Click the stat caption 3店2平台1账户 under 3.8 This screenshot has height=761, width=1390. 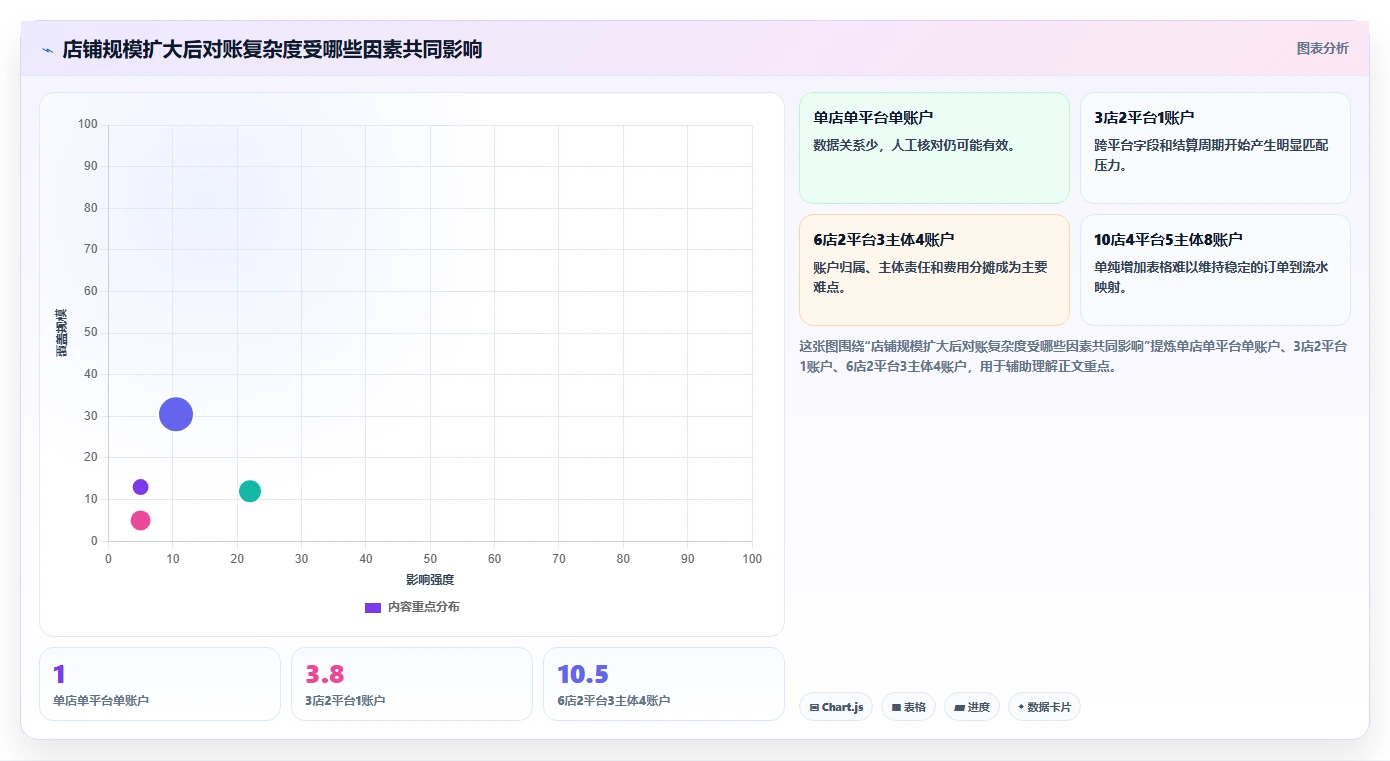click(345, 701)
